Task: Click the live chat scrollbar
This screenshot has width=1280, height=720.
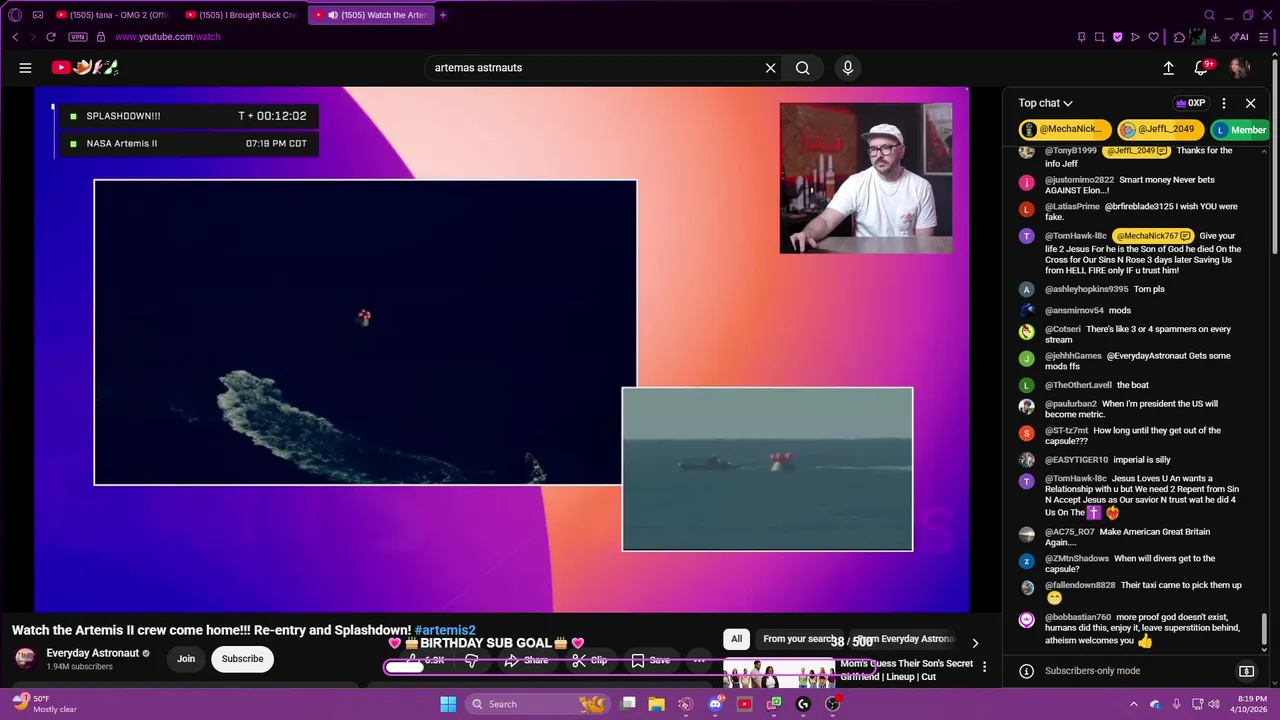Action: (1265, 630)
